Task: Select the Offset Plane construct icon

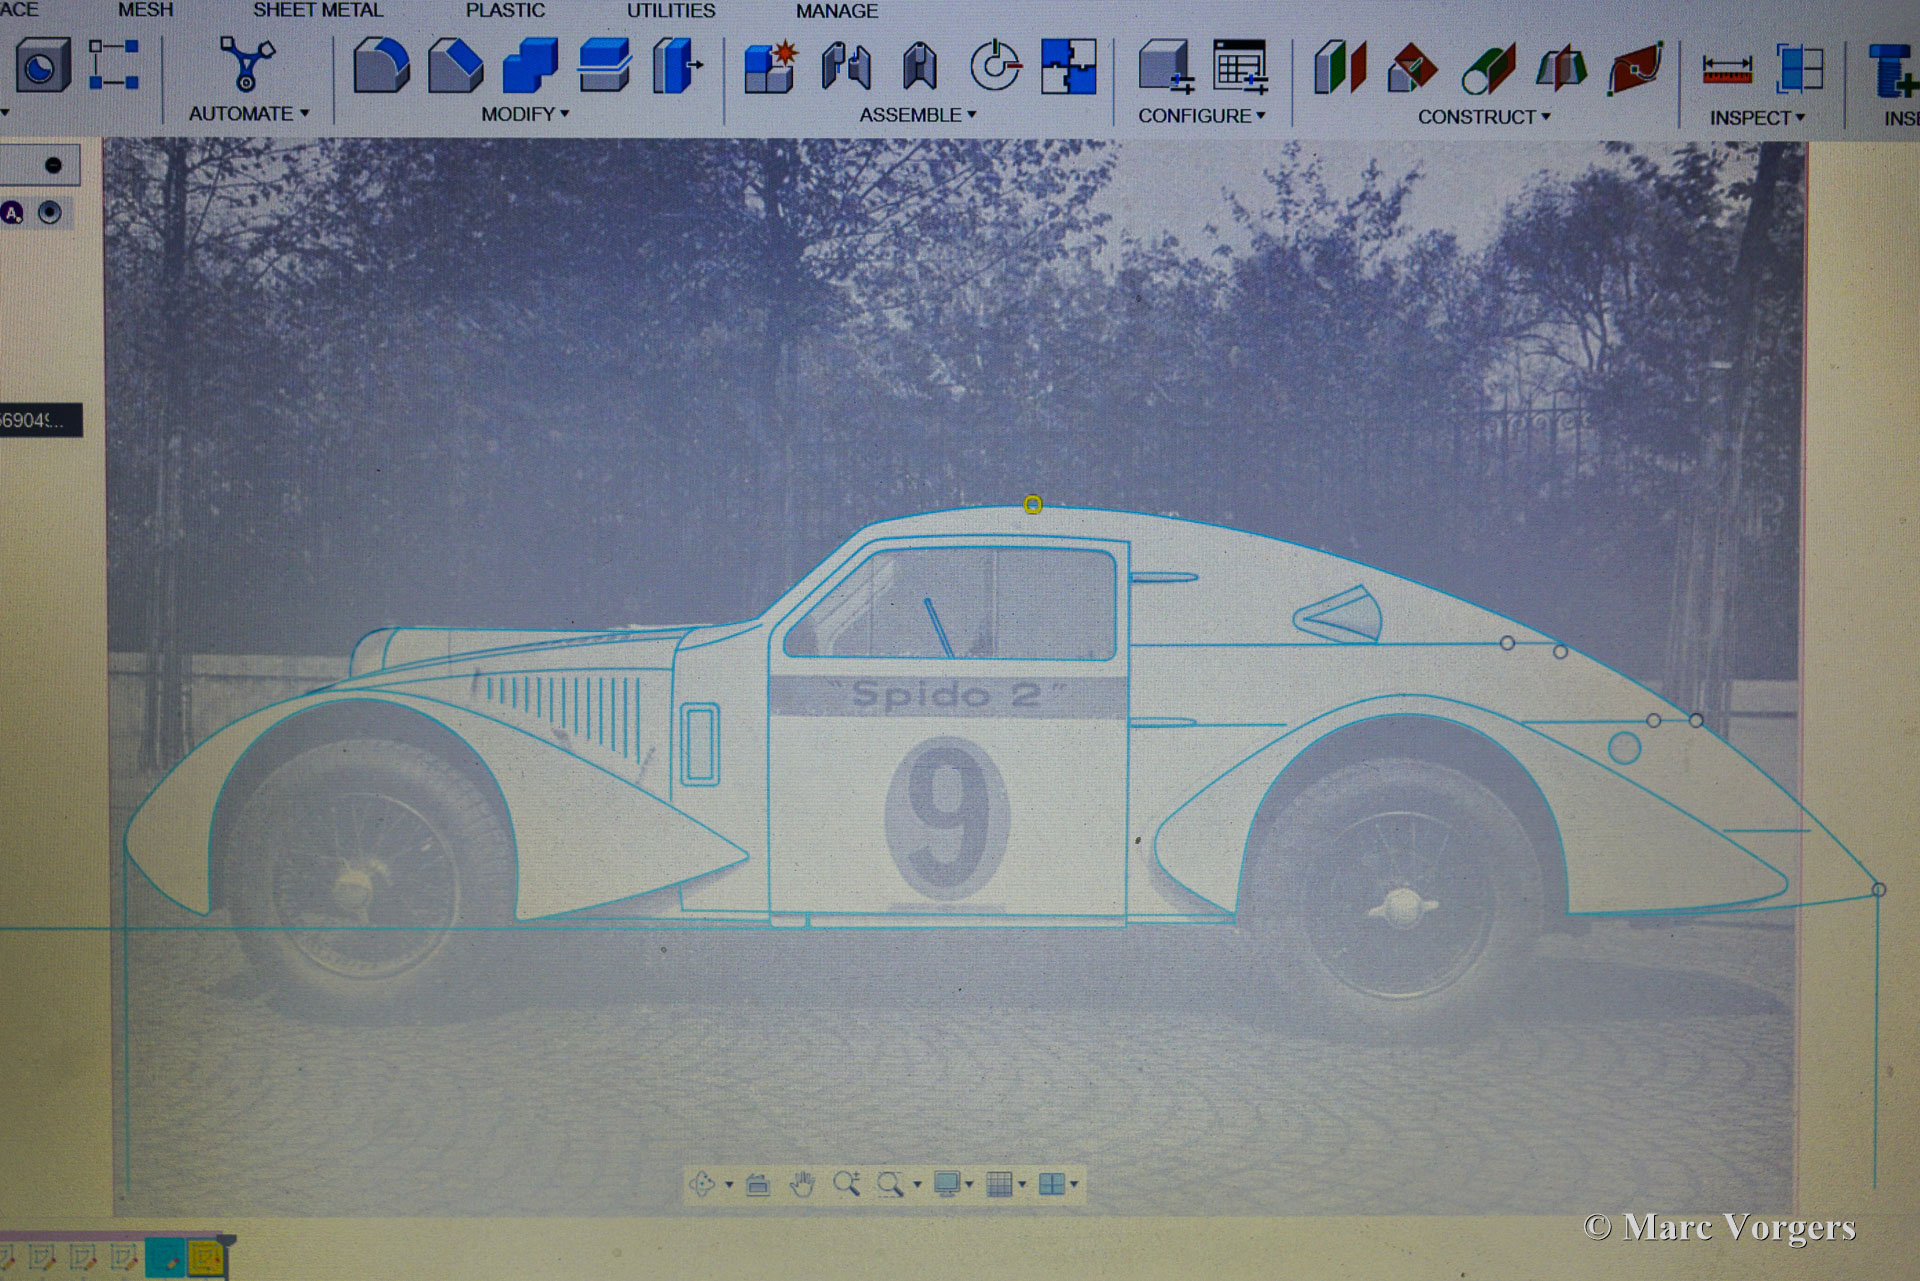Action: [1339, 68]
